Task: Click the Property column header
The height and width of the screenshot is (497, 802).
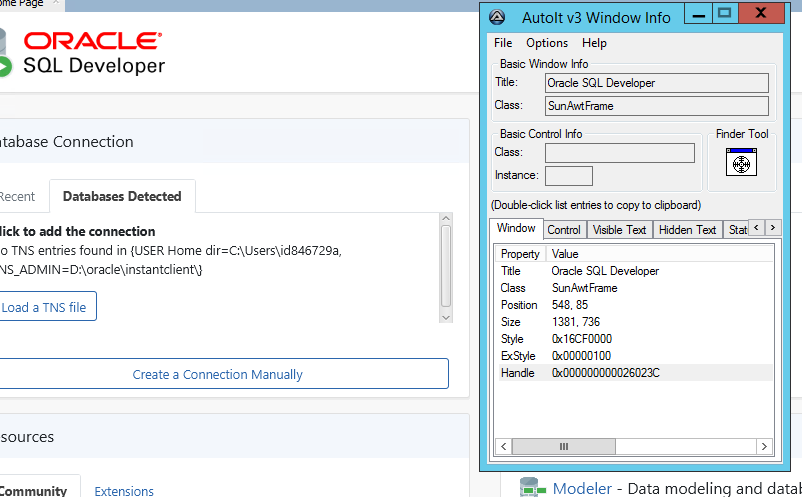Action: click(520, 254)
